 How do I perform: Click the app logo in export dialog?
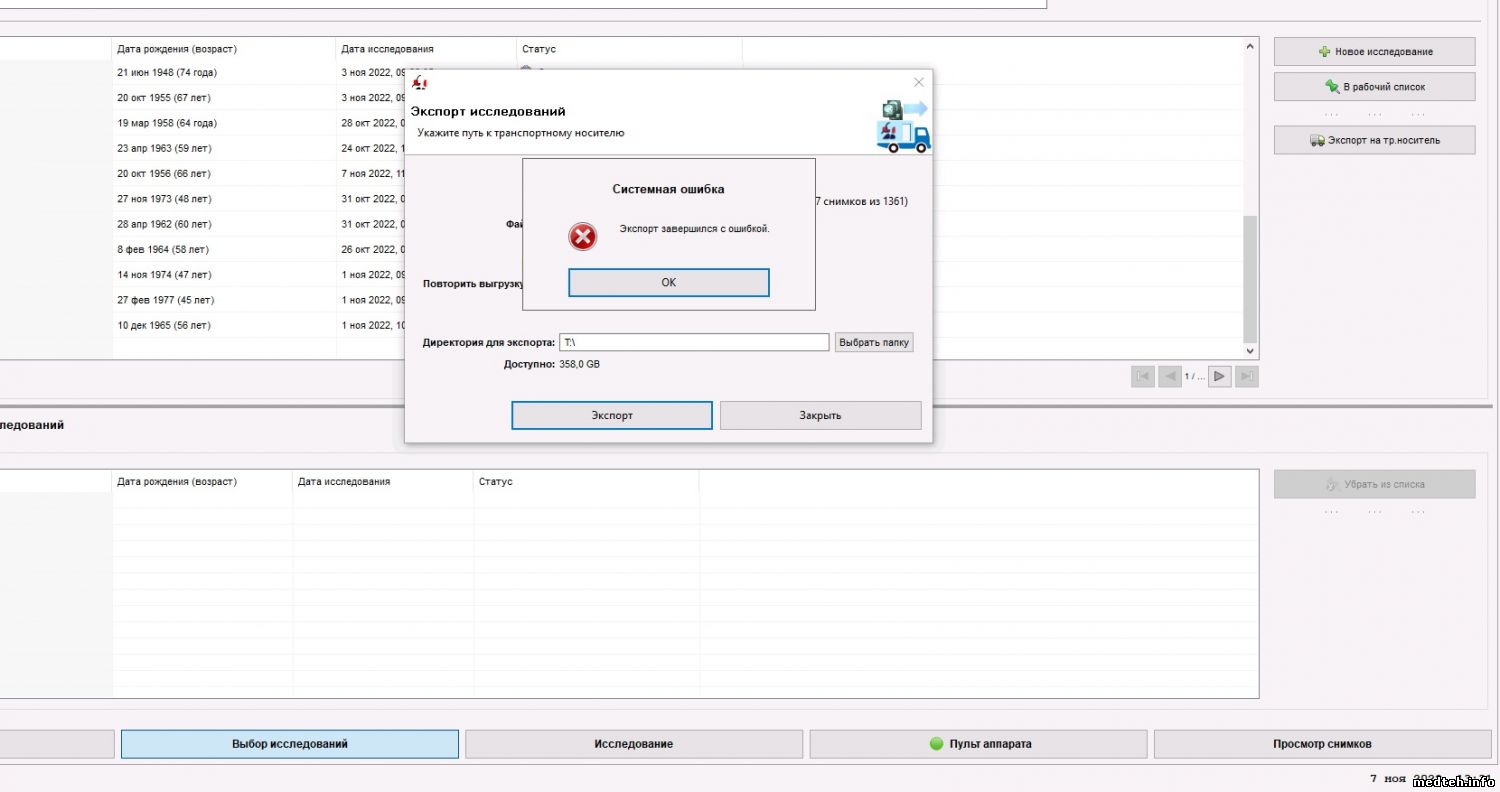[421, 84]
